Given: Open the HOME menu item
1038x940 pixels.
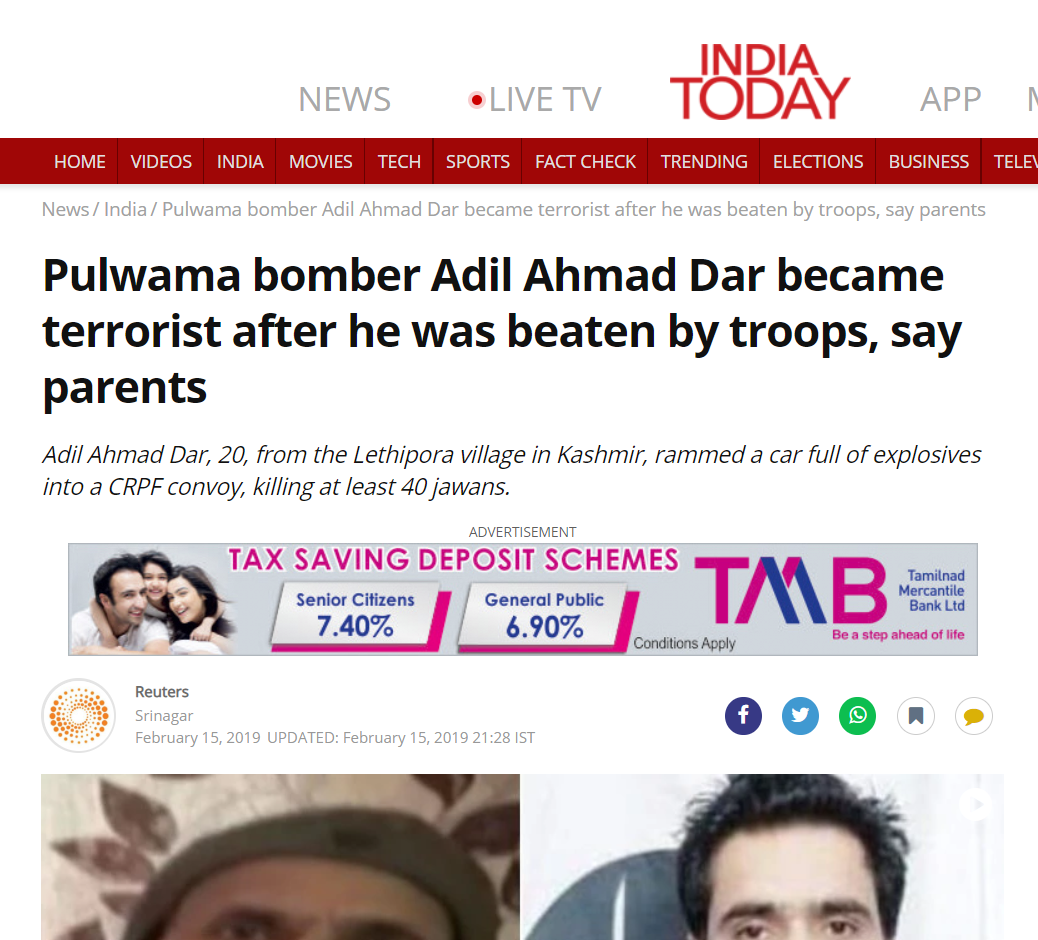Looking at the screenshot, I should point(79,162).
